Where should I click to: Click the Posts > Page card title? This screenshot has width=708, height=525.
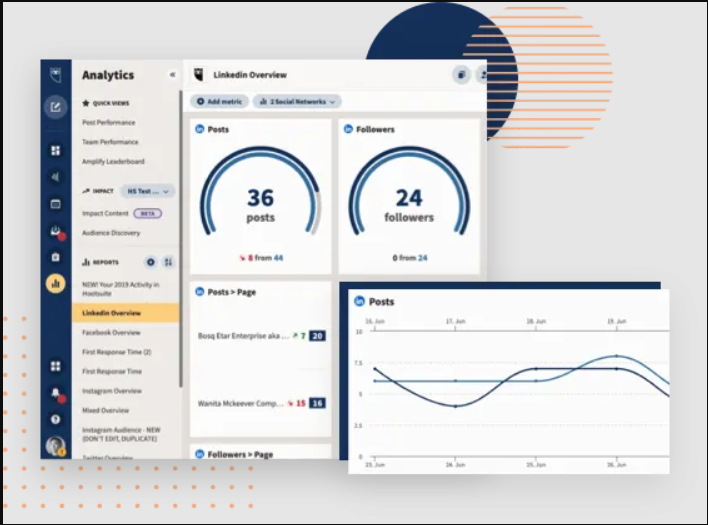232,292
